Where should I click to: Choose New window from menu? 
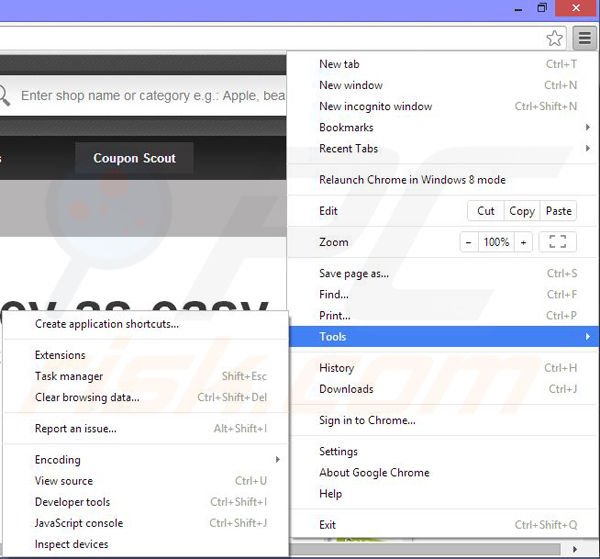pos(444,85)
